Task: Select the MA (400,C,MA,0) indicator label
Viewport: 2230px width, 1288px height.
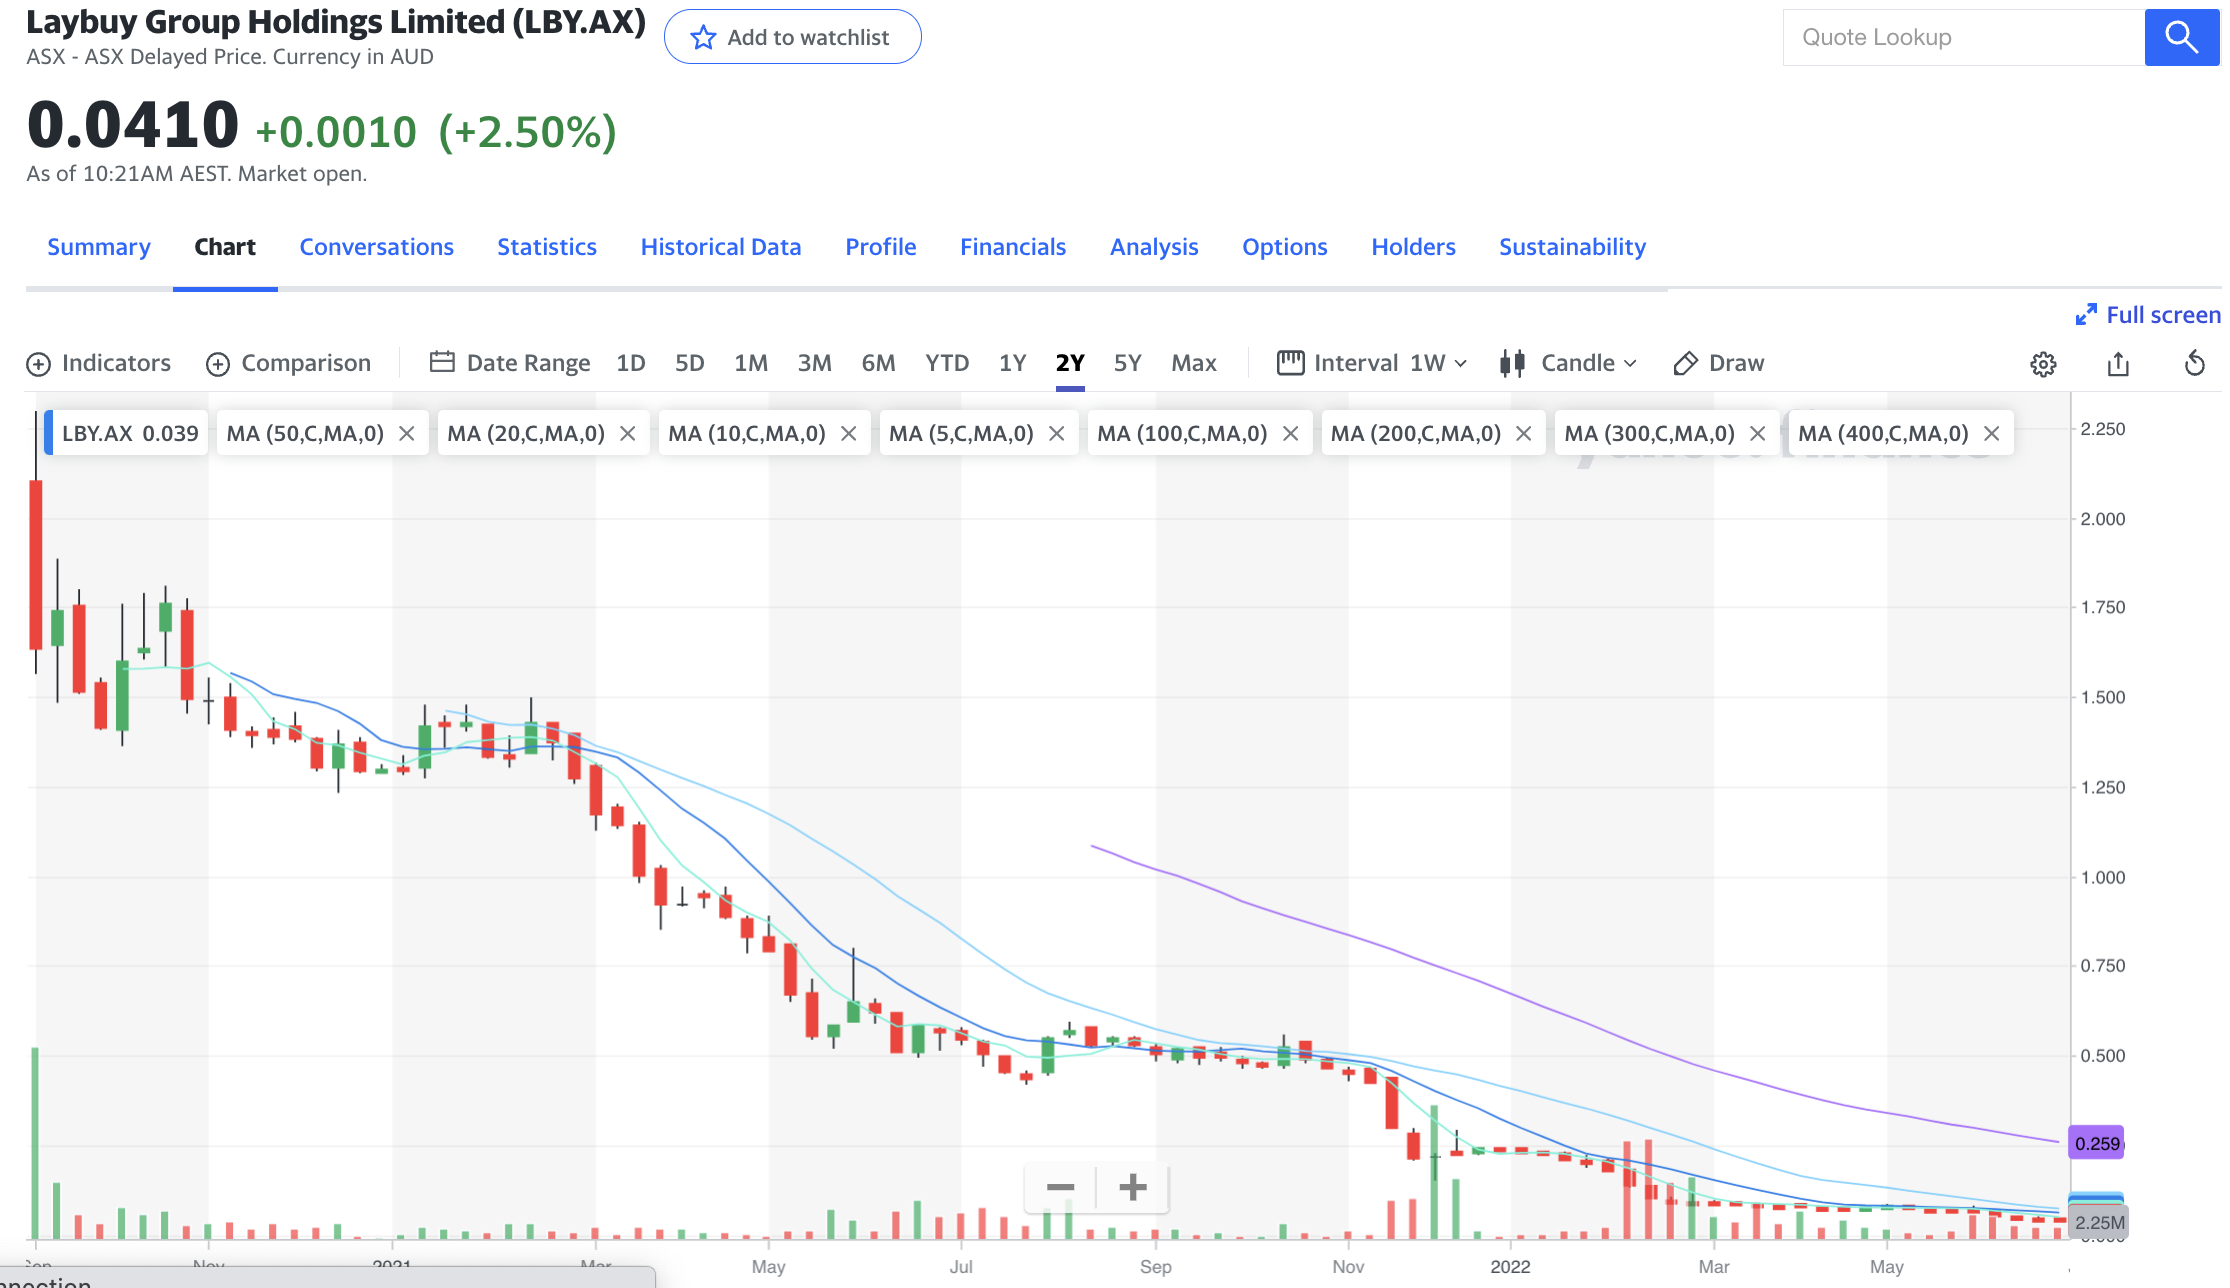Action: coord(1883,433)
